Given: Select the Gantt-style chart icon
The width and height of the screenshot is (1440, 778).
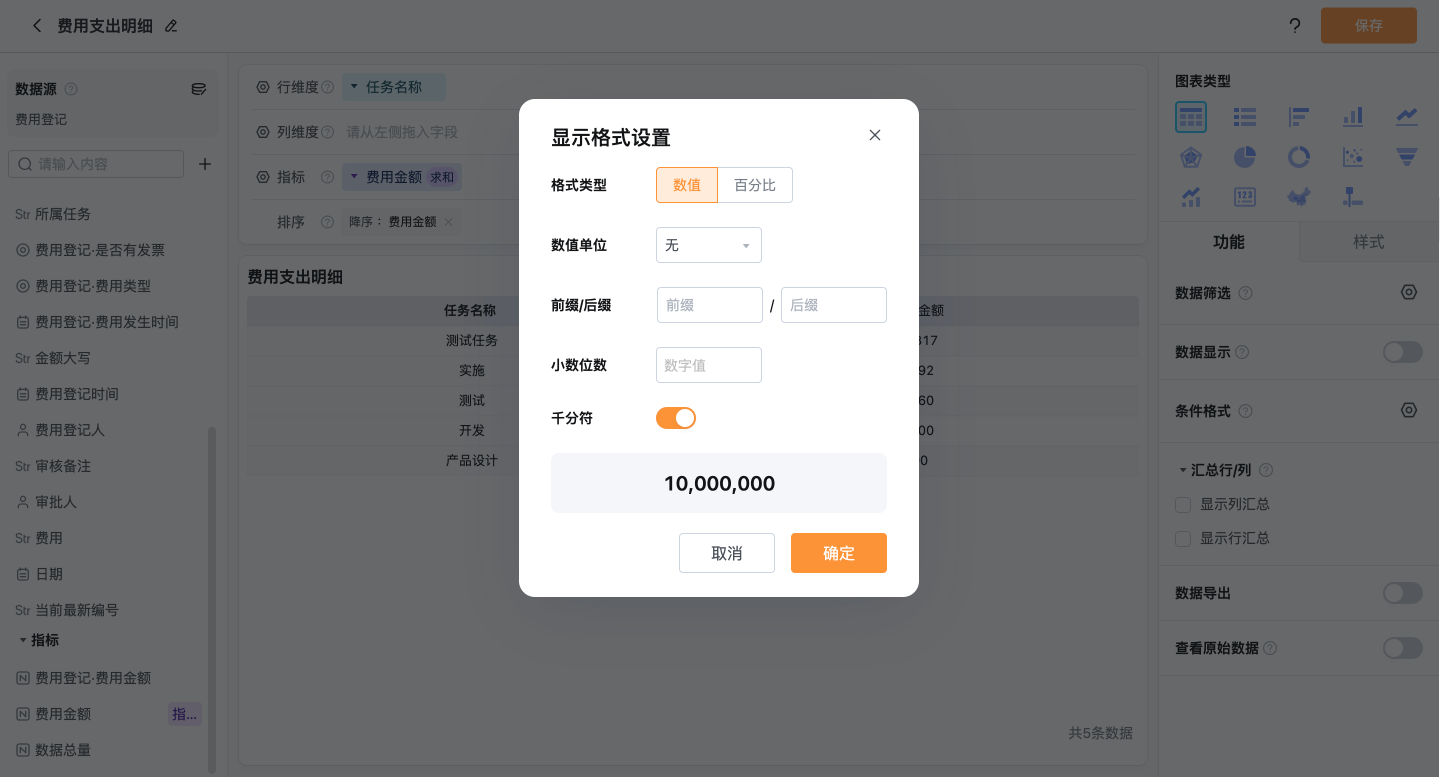Looking at the screenshot, I should tap(1353, 197).
